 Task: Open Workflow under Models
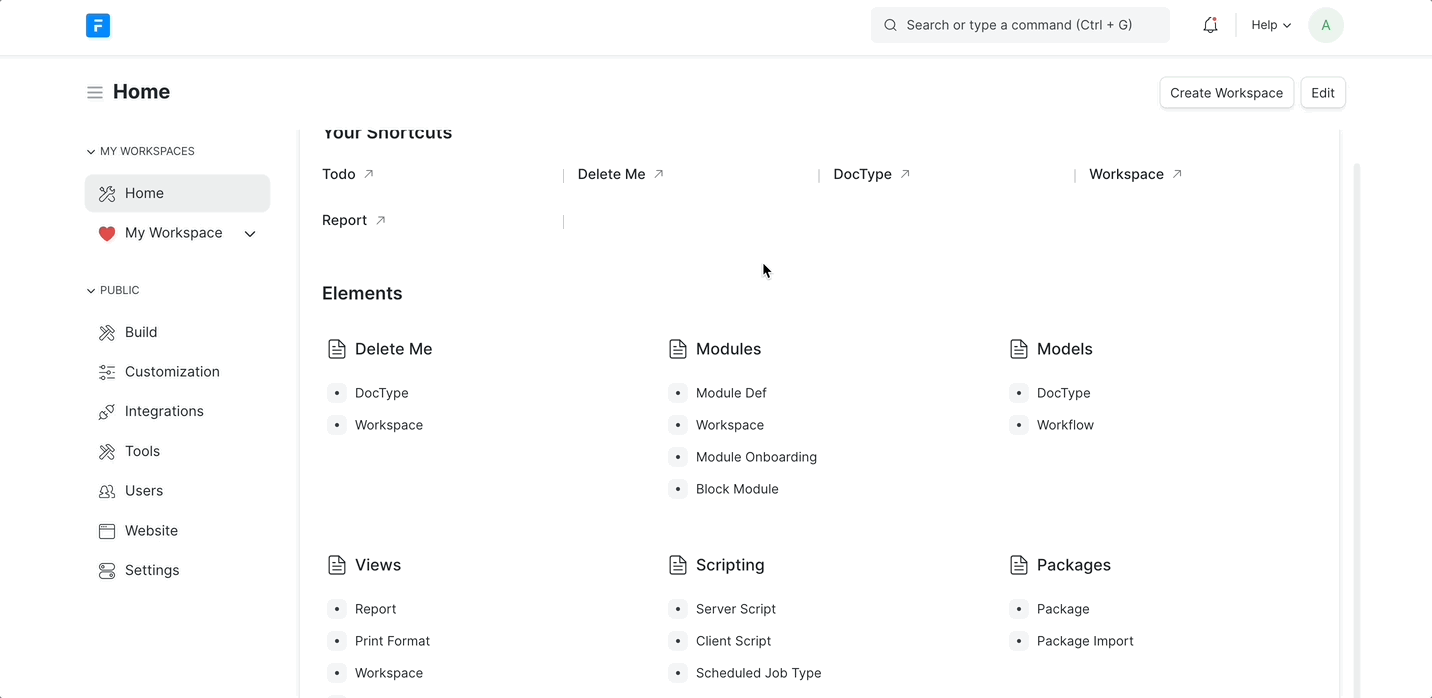[1065, 425]
